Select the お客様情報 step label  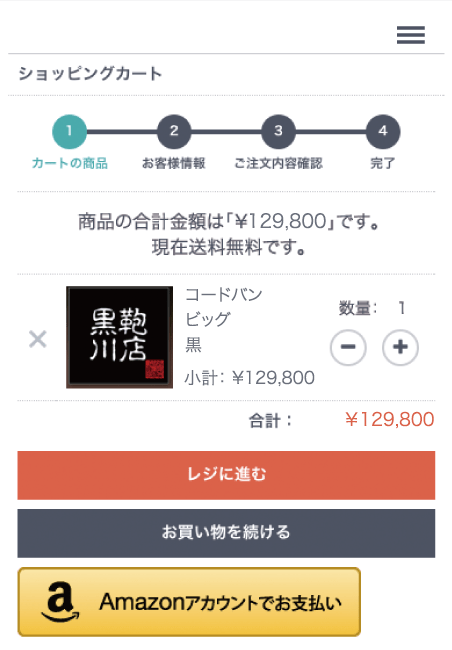174,163
